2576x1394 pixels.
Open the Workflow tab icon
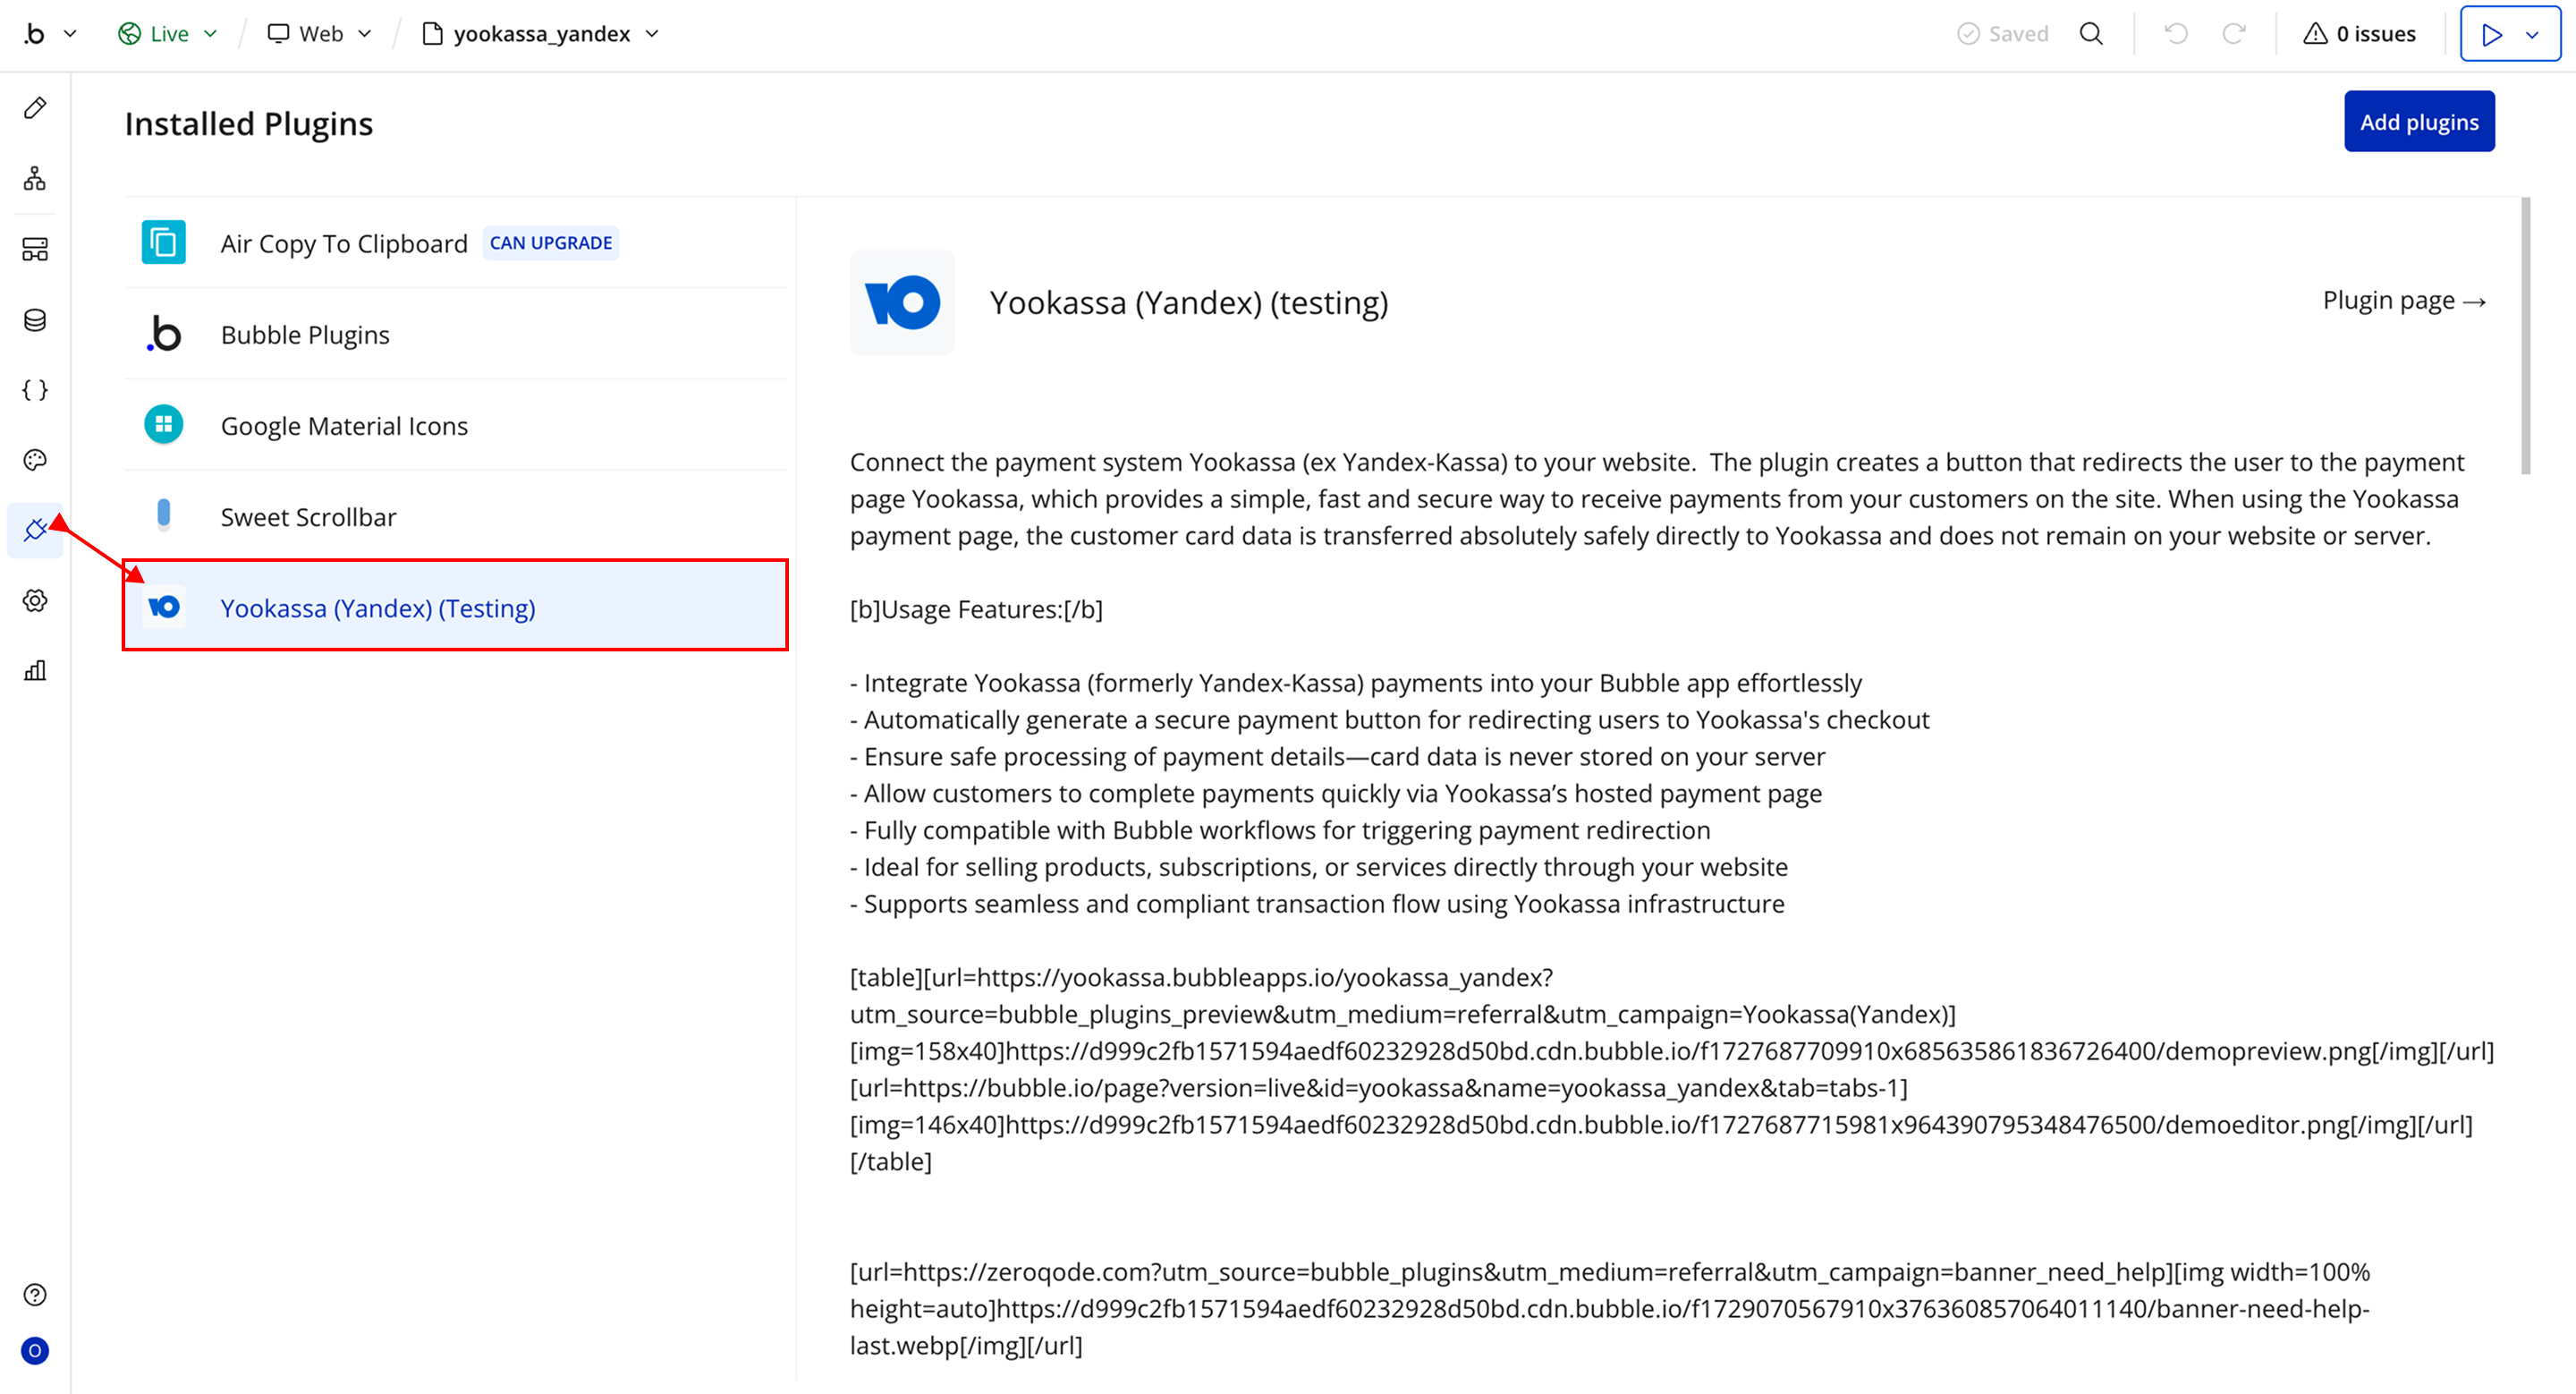(35, 179)
